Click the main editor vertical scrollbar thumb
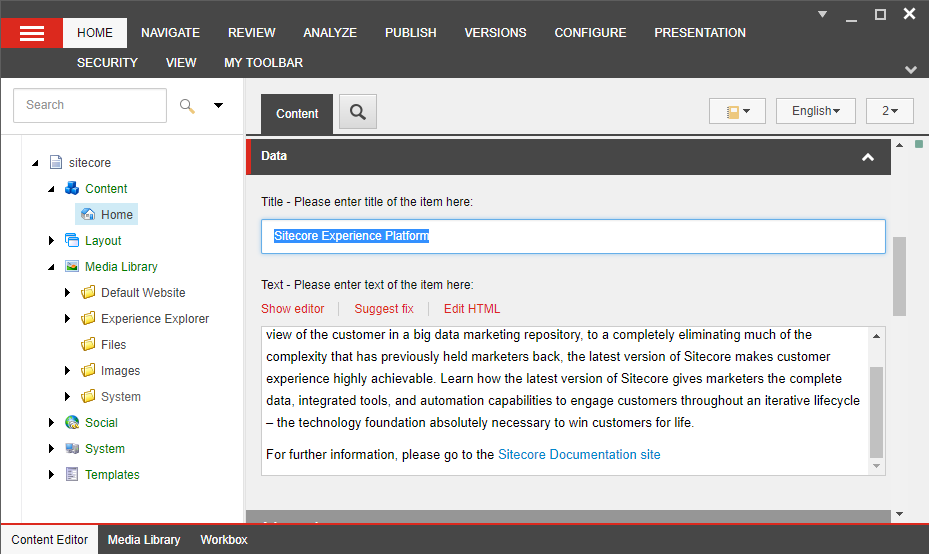 click(x=899, y=276)
